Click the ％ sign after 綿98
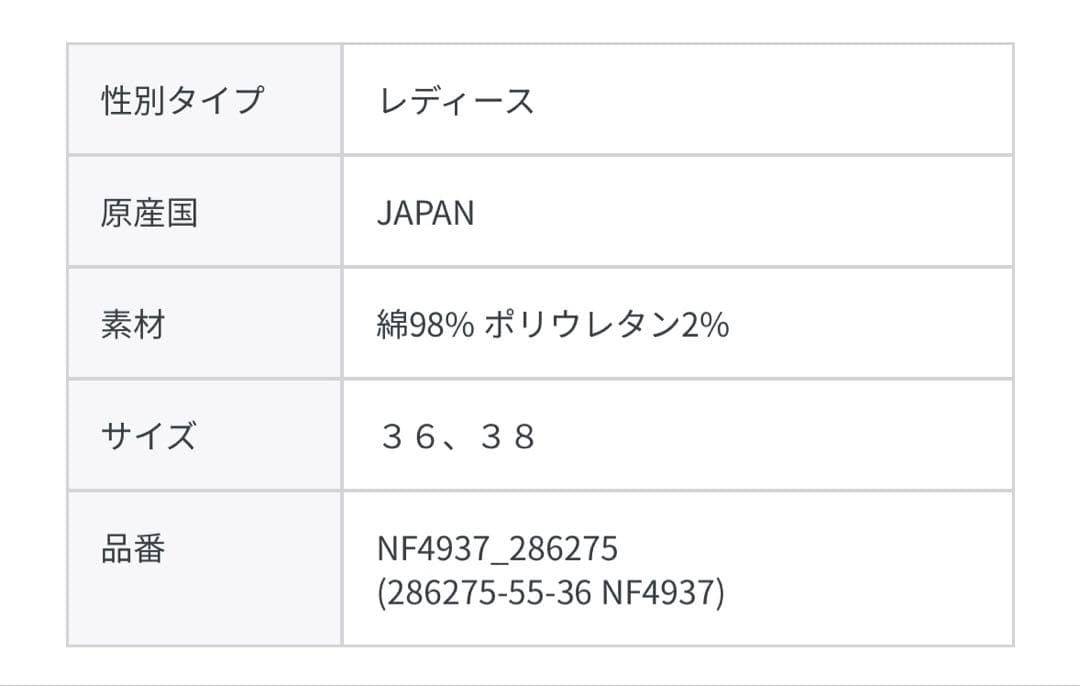Image resolution: width=1080 pixels, height=686 pixels. coord(460,325)
